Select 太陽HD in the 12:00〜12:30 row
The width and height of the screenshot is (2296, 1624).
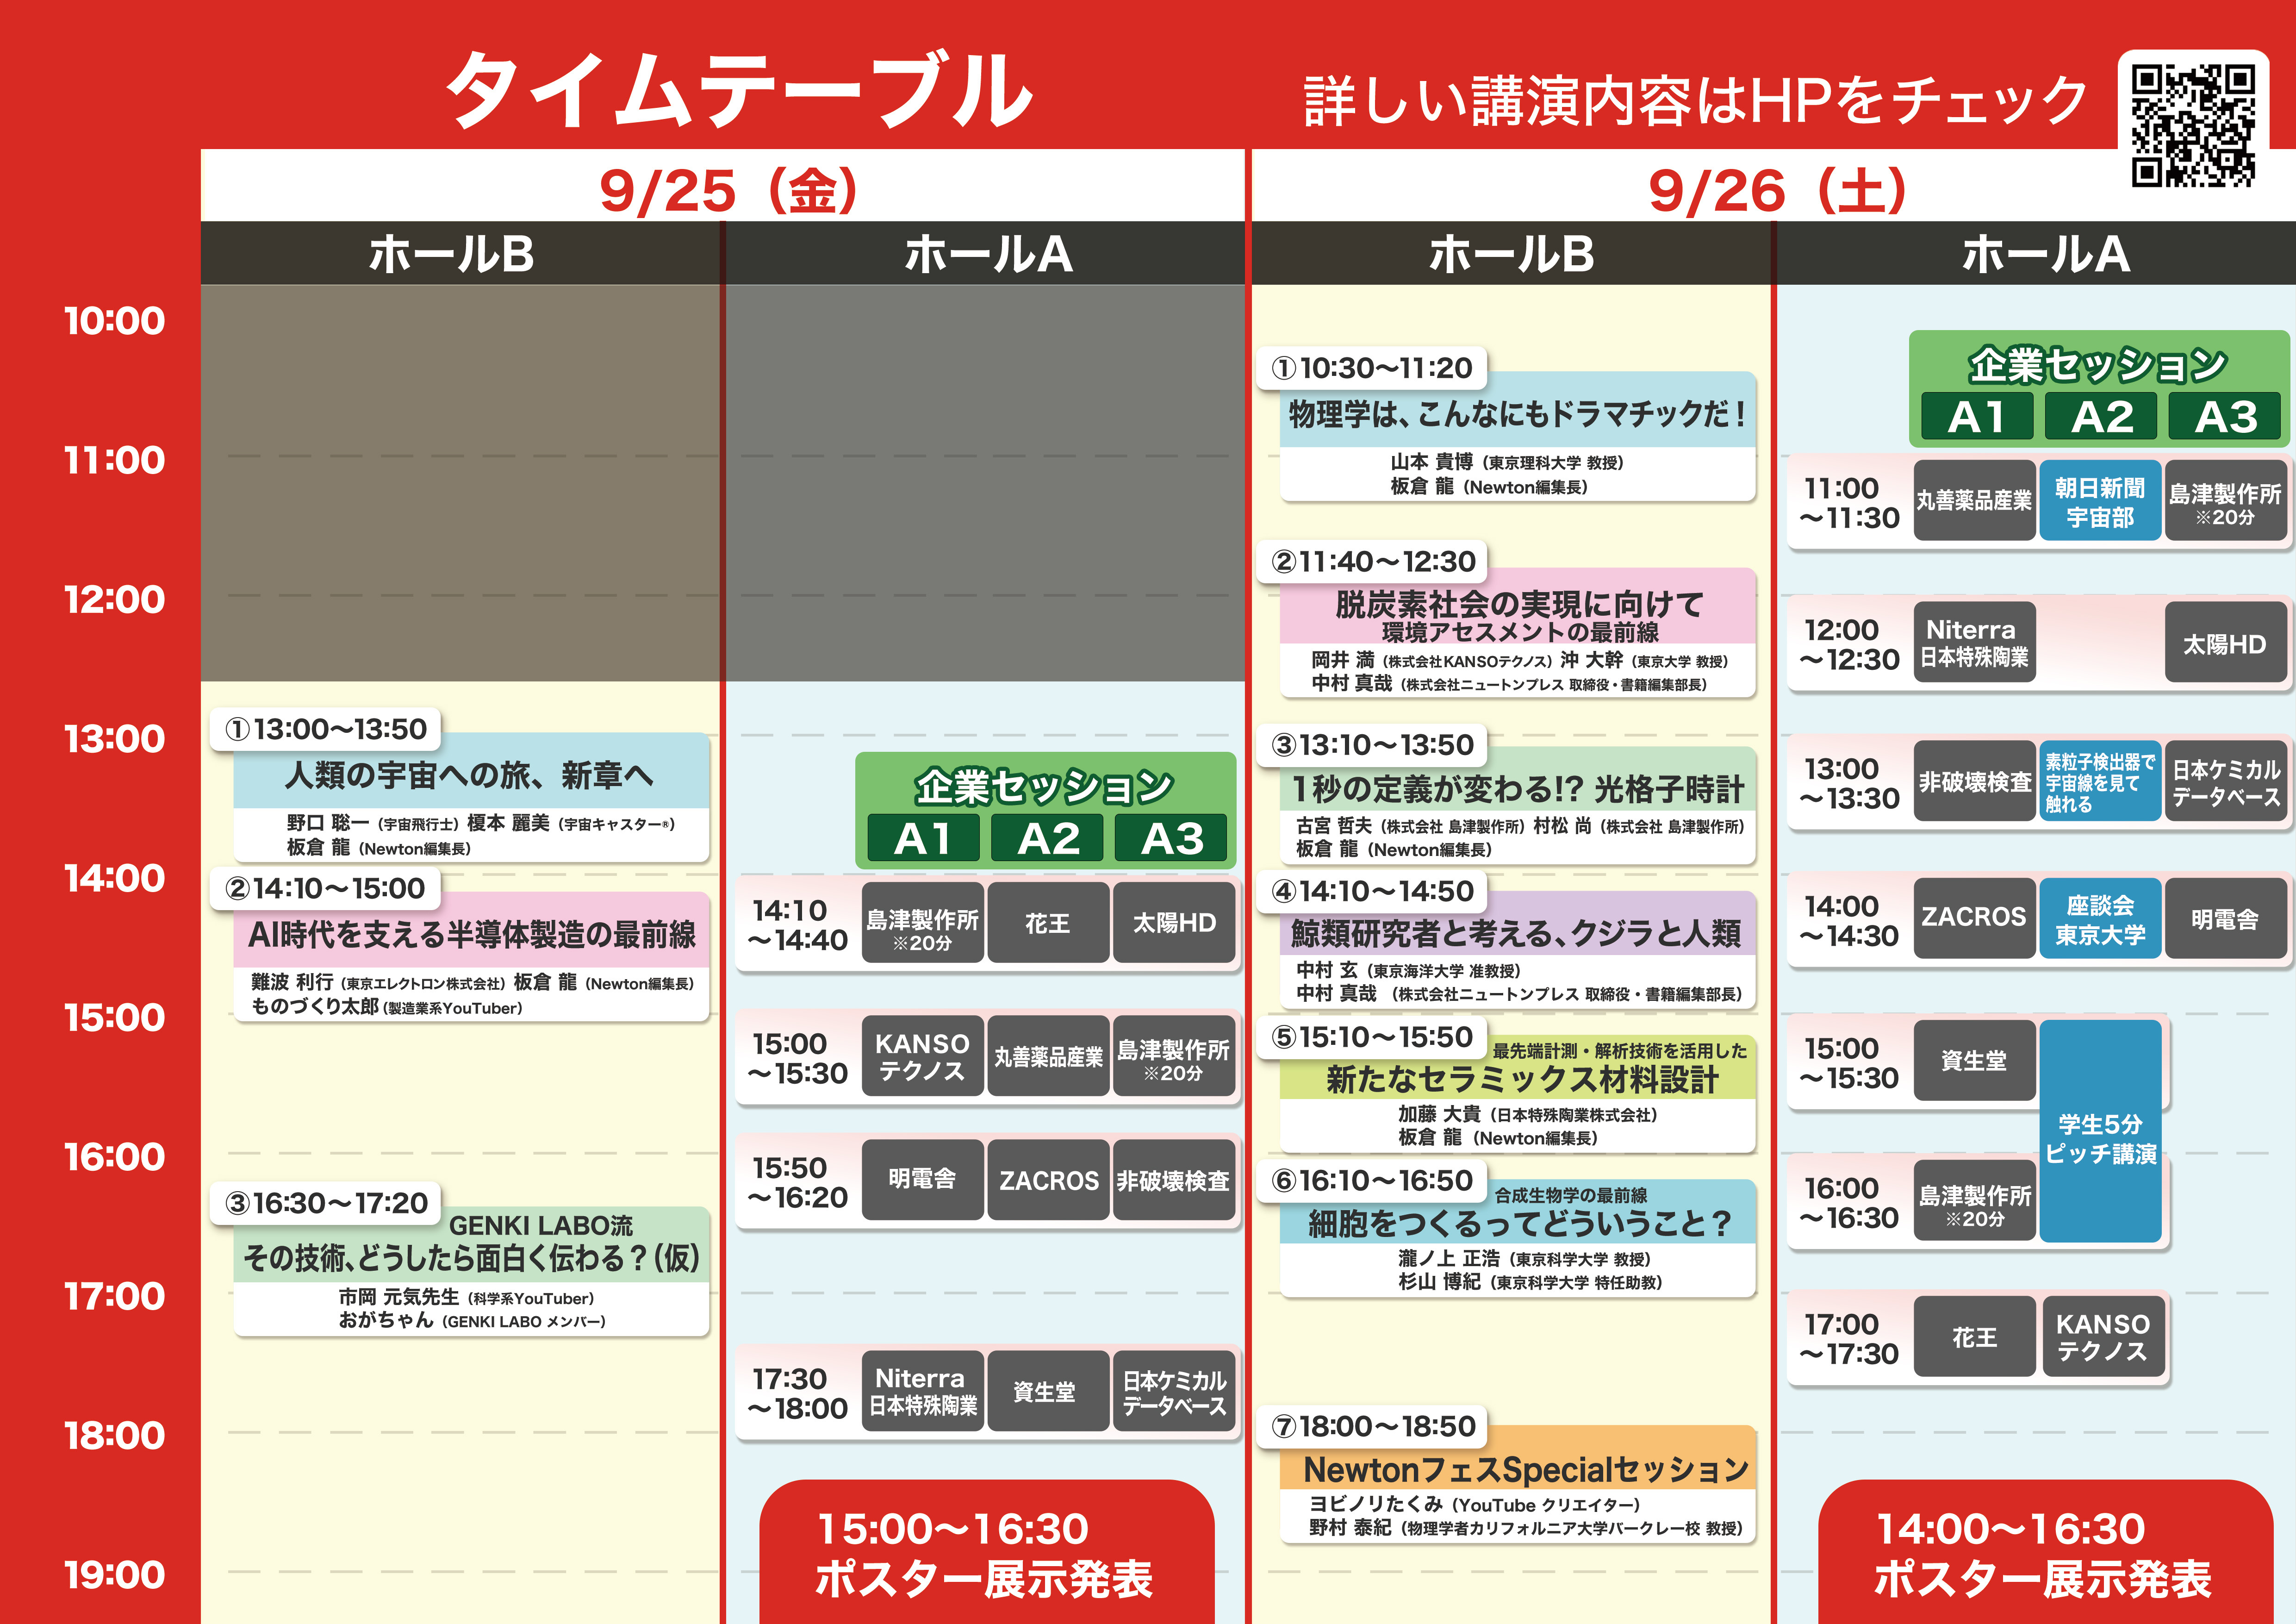2225,643
